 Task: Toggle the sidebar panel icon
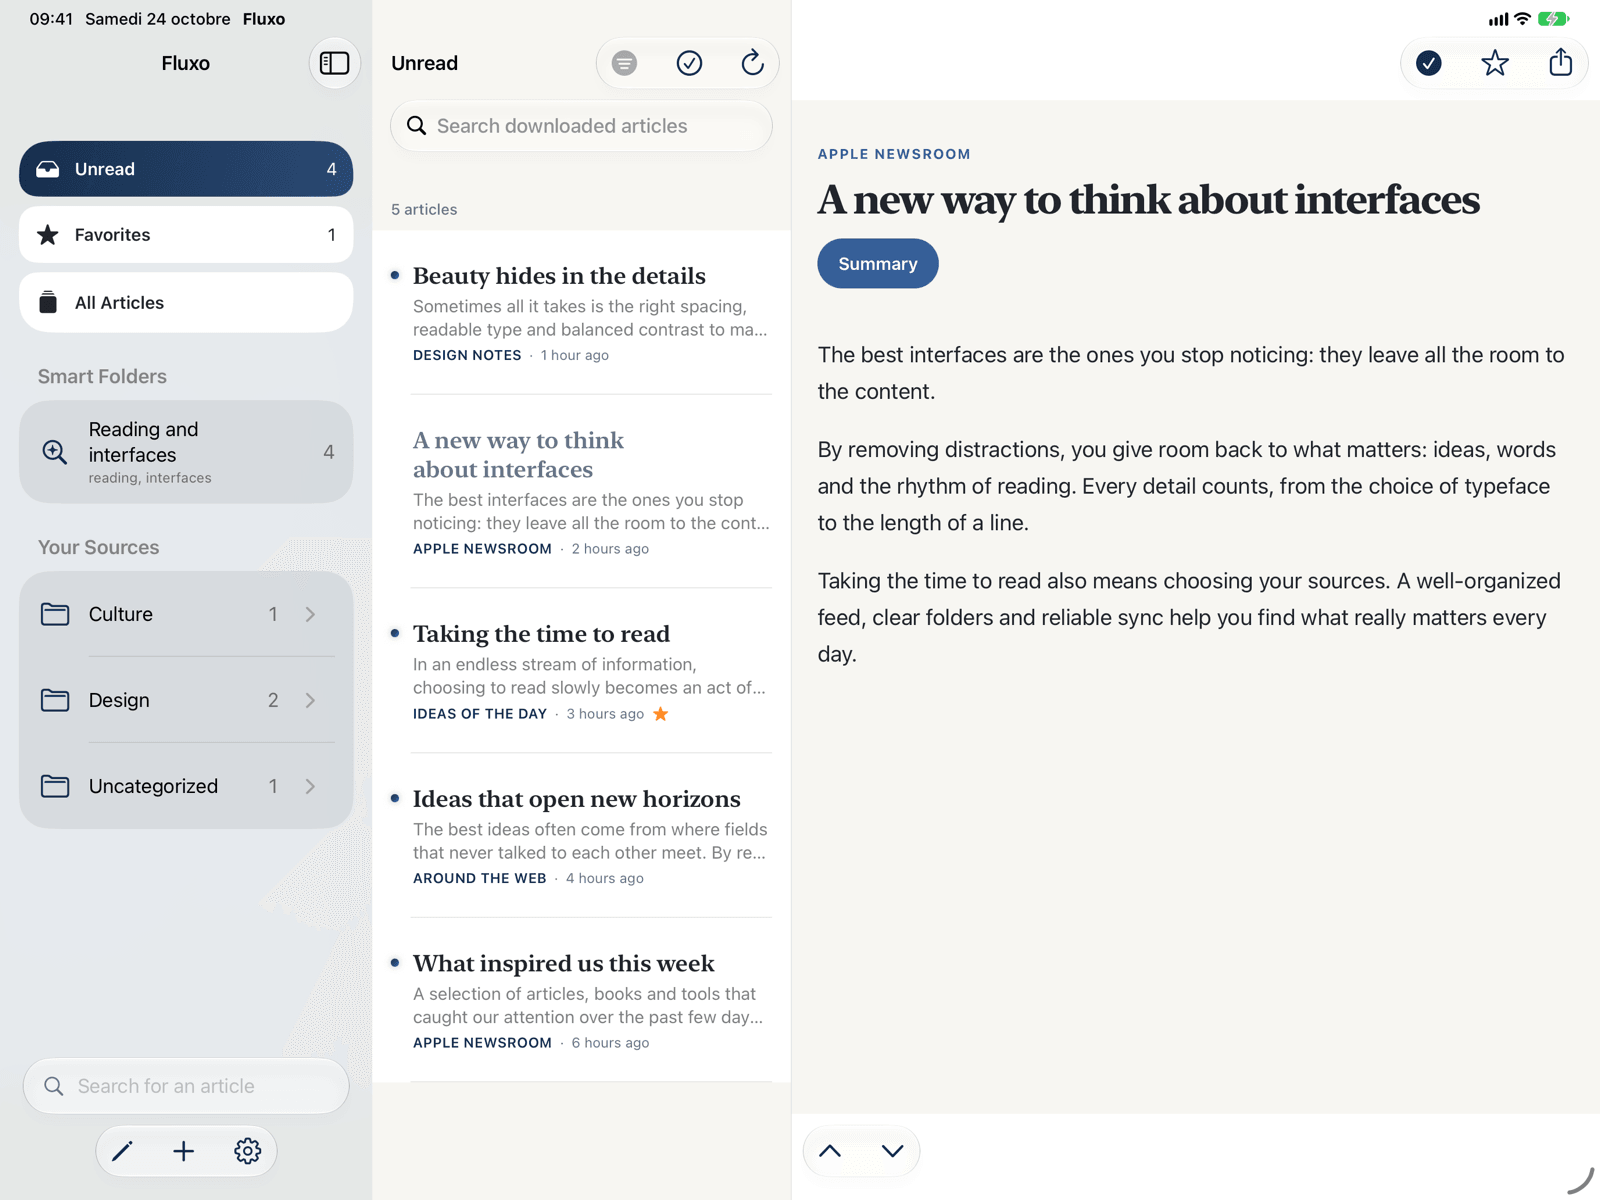point(334,63)
